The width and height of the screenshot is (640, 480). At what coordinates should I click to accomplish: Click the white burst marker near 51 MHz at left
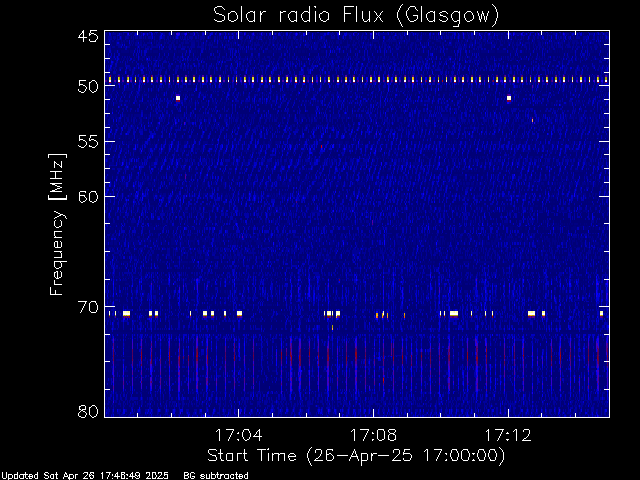tap(178, 98)
